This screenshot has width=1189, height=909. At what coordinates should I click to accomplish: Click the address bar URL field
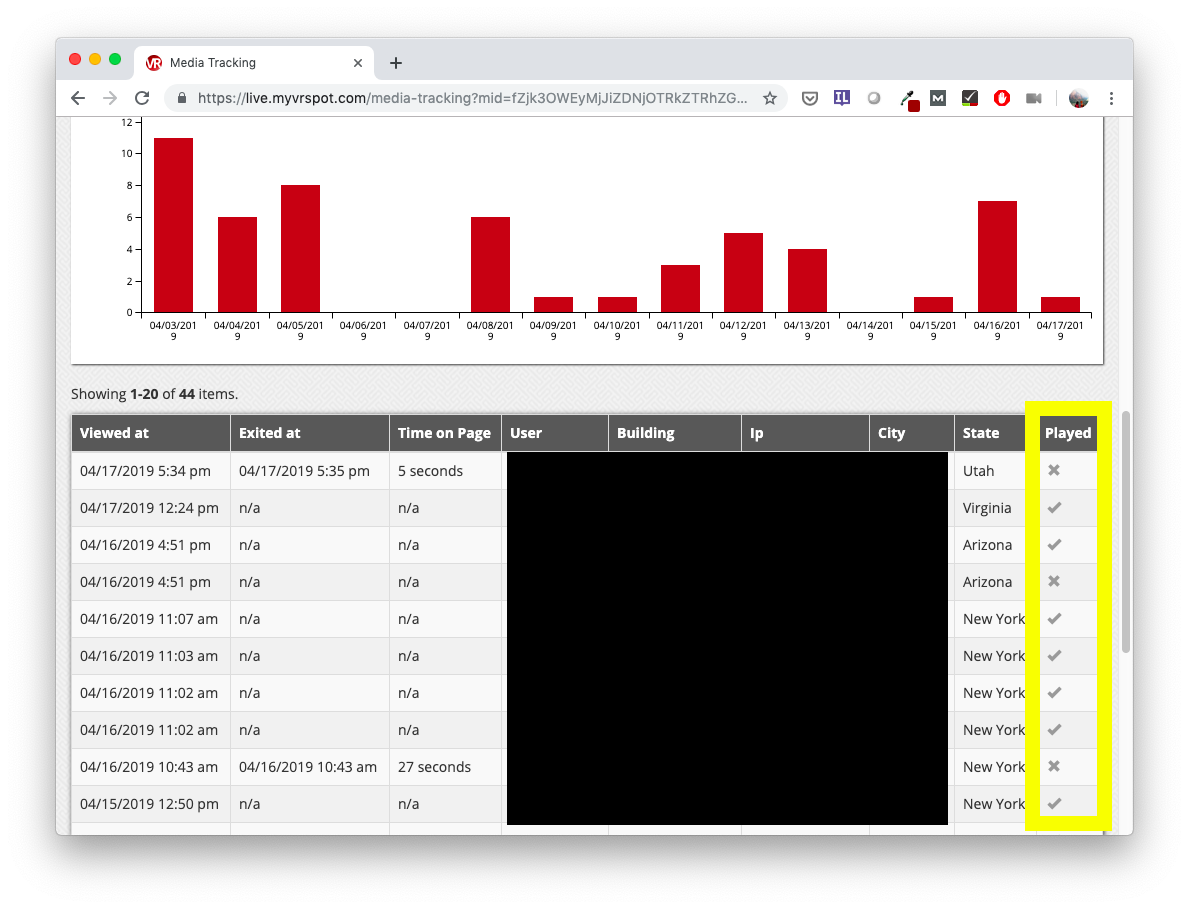470,98
